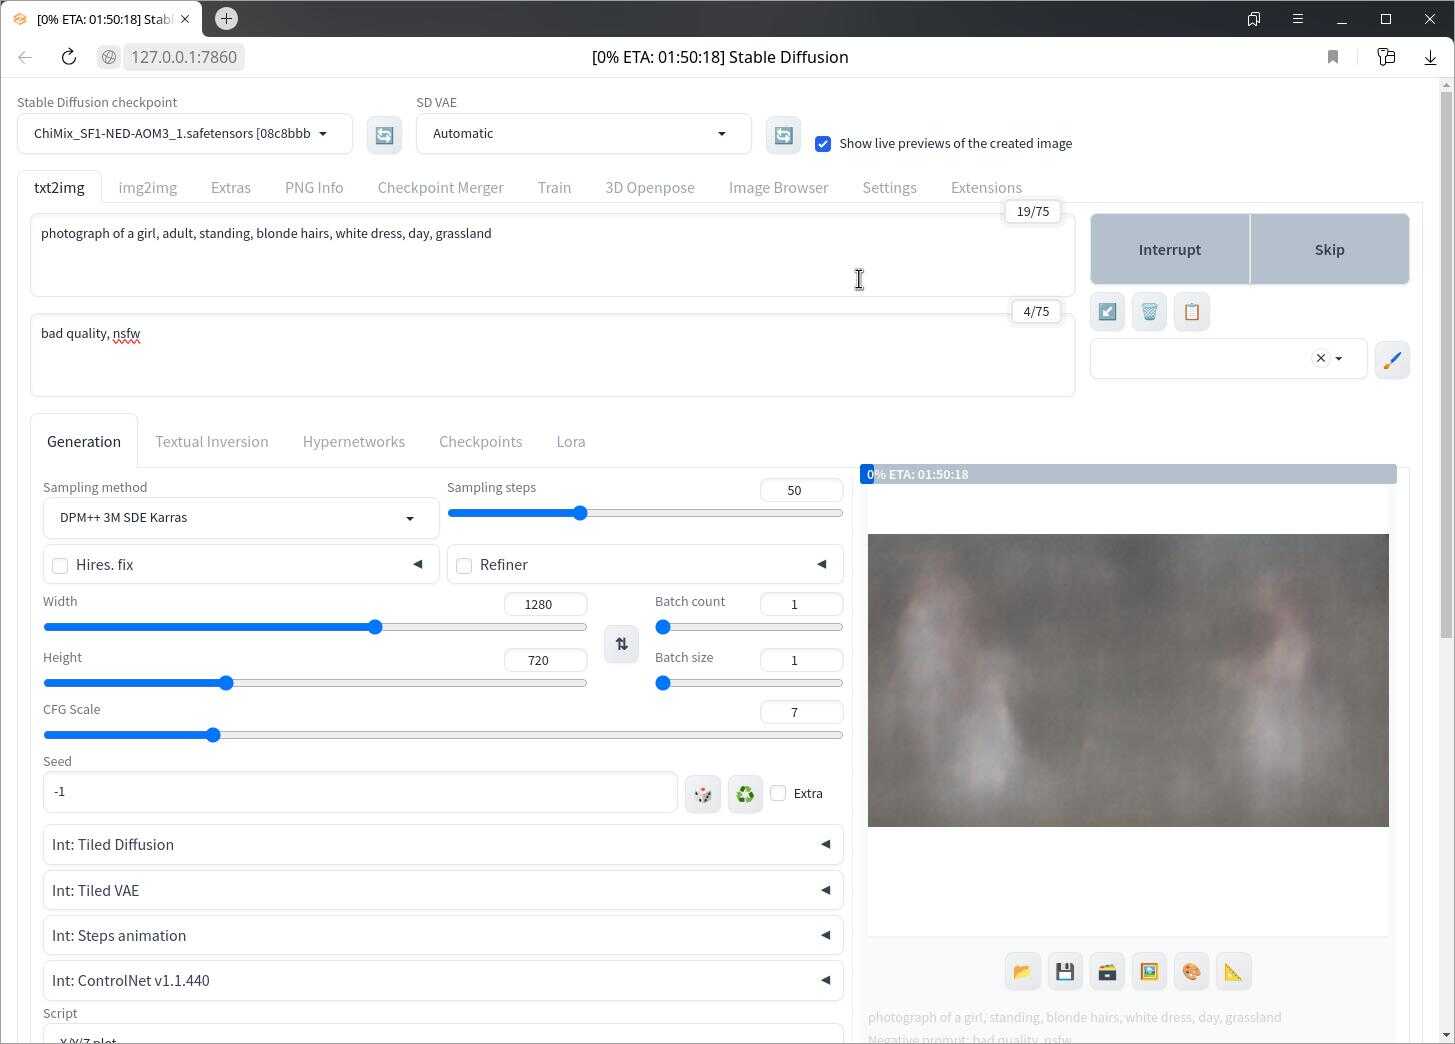Go back in the browser
Image resolution: width=1455 pixels, height=1044 pixels.
pos(25,57)
